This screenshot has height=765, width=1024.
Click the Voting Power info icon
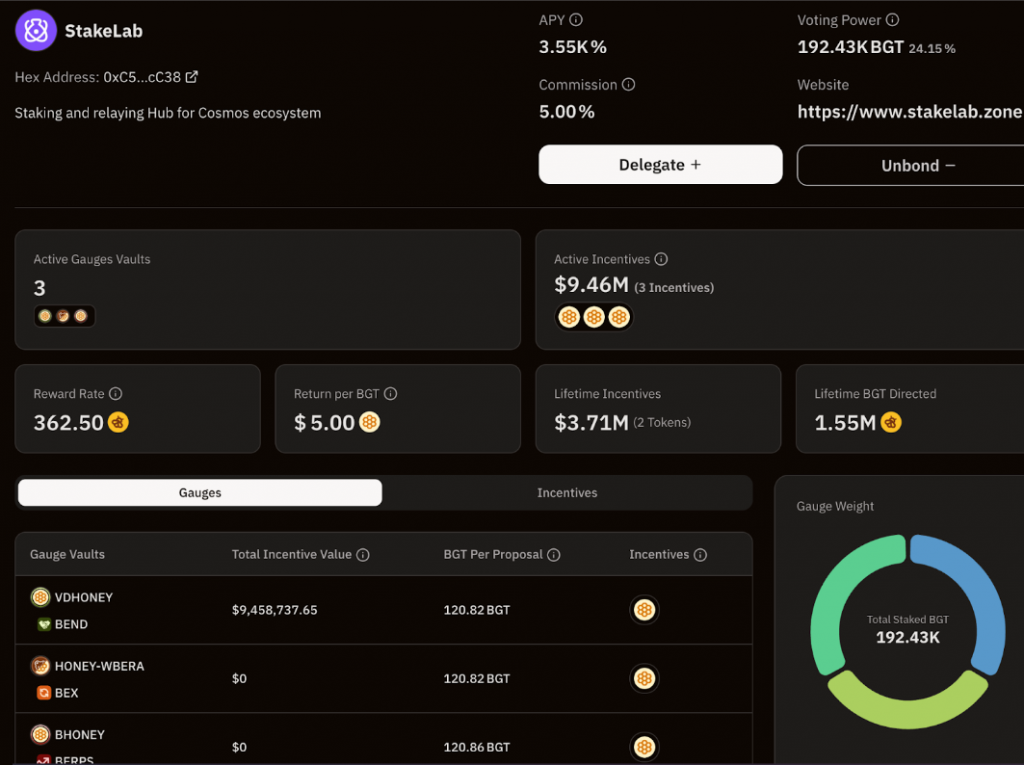[892, 20]
